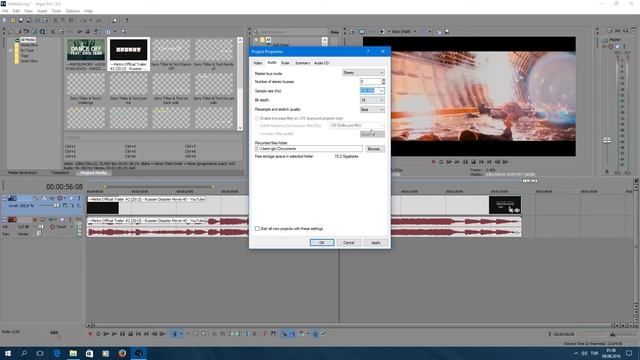The height and width of the screenshot is (360, 640).
Task: Click the audio track Pan slider handle
Action: (39, 234)
